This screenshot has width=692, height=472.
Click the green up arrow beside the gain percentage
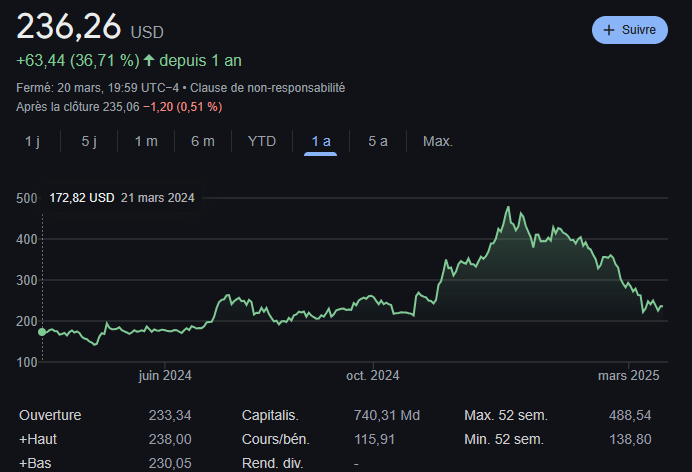(149, 61)
